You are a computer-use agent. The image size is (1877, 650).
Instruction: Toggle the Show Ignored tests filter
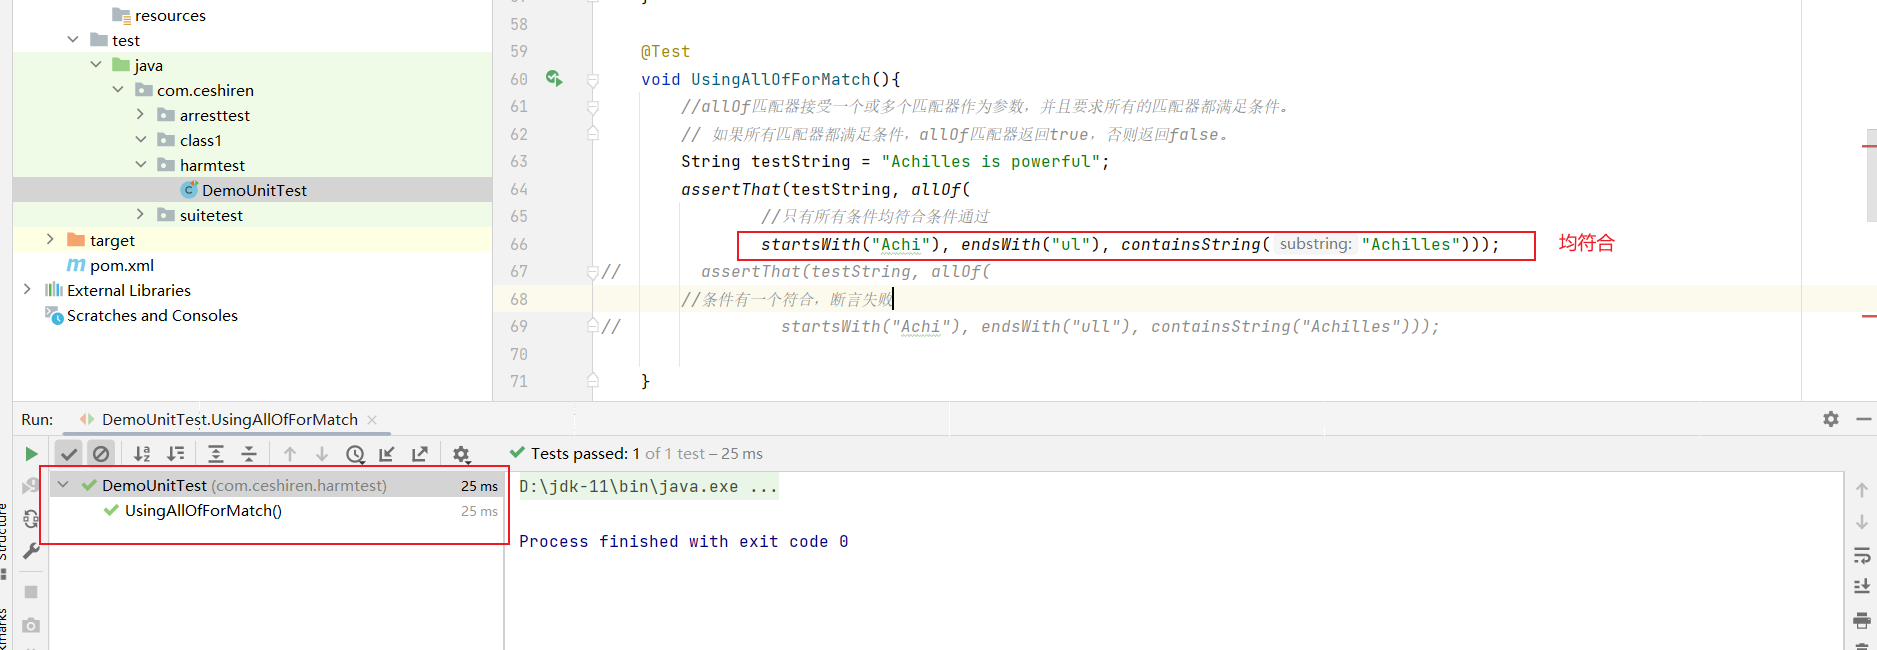tap(101, 454)
